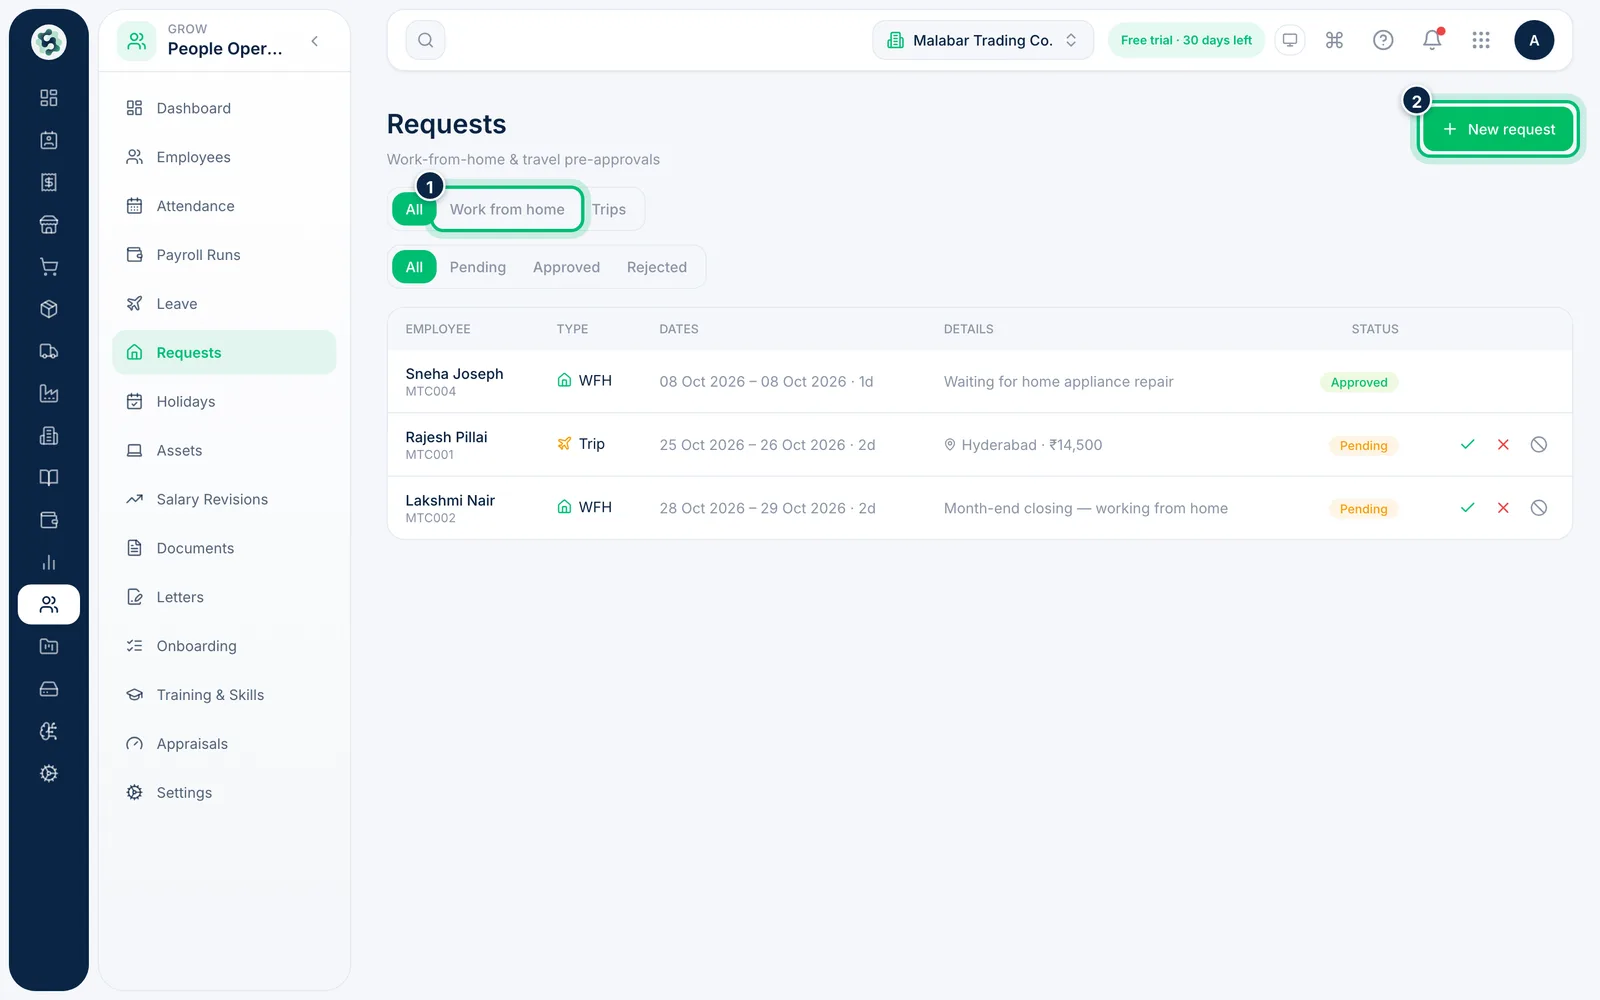Filter requests by Trips type
Screen dimensions: 1600x1000
tap(609, 209)
